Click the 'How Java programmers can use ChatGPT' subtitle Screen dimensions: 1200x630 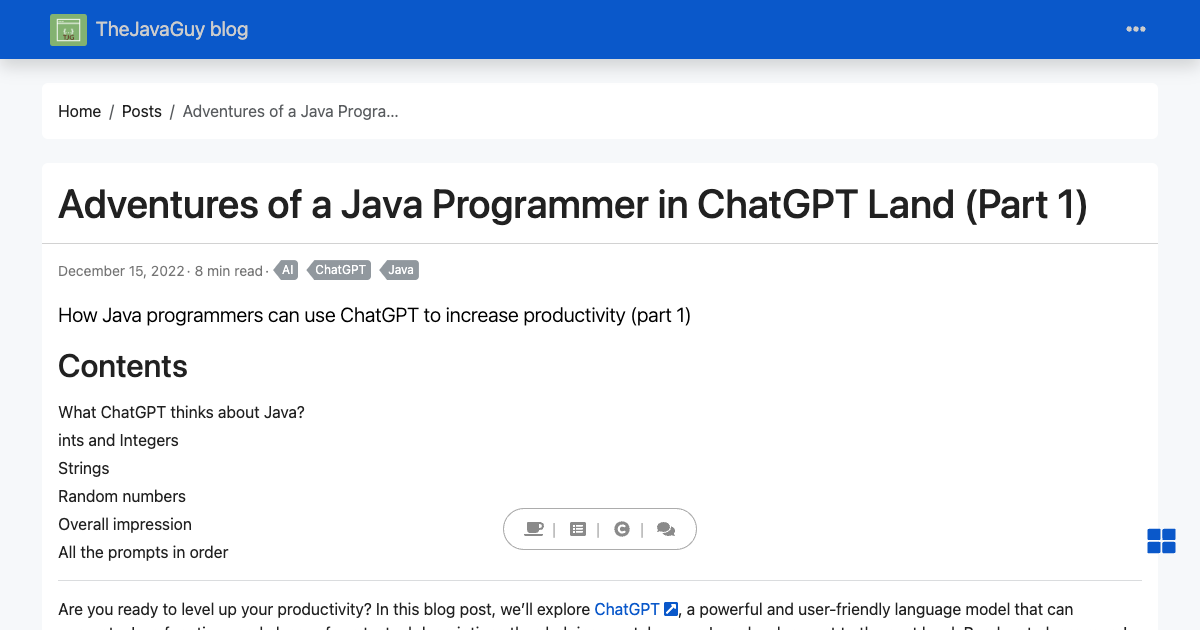click(x=375, y=315)
